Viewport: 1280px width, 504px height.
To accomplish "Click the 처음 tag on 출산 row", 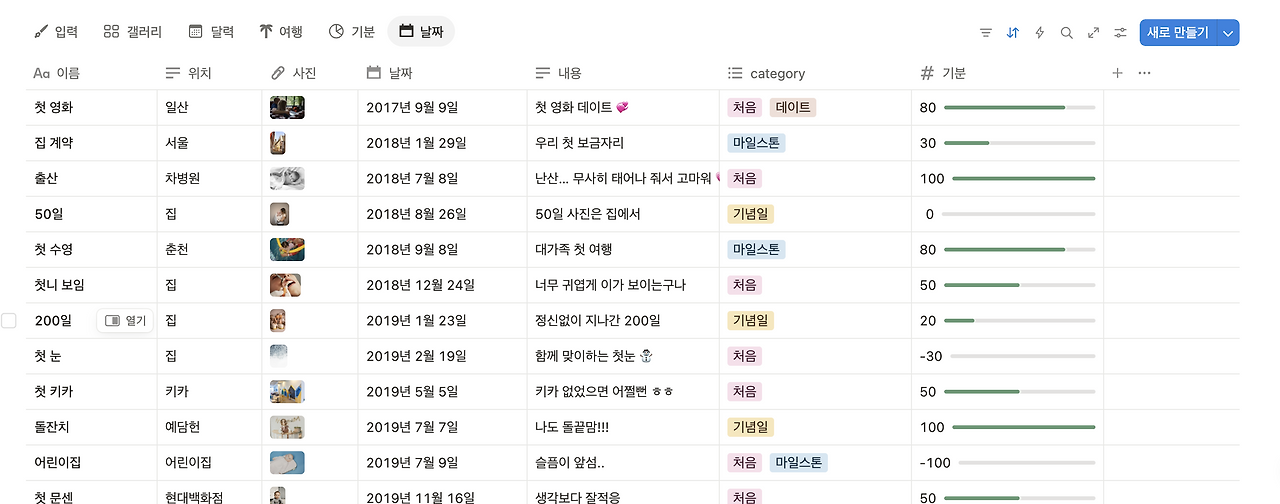I will click(745, 179).
